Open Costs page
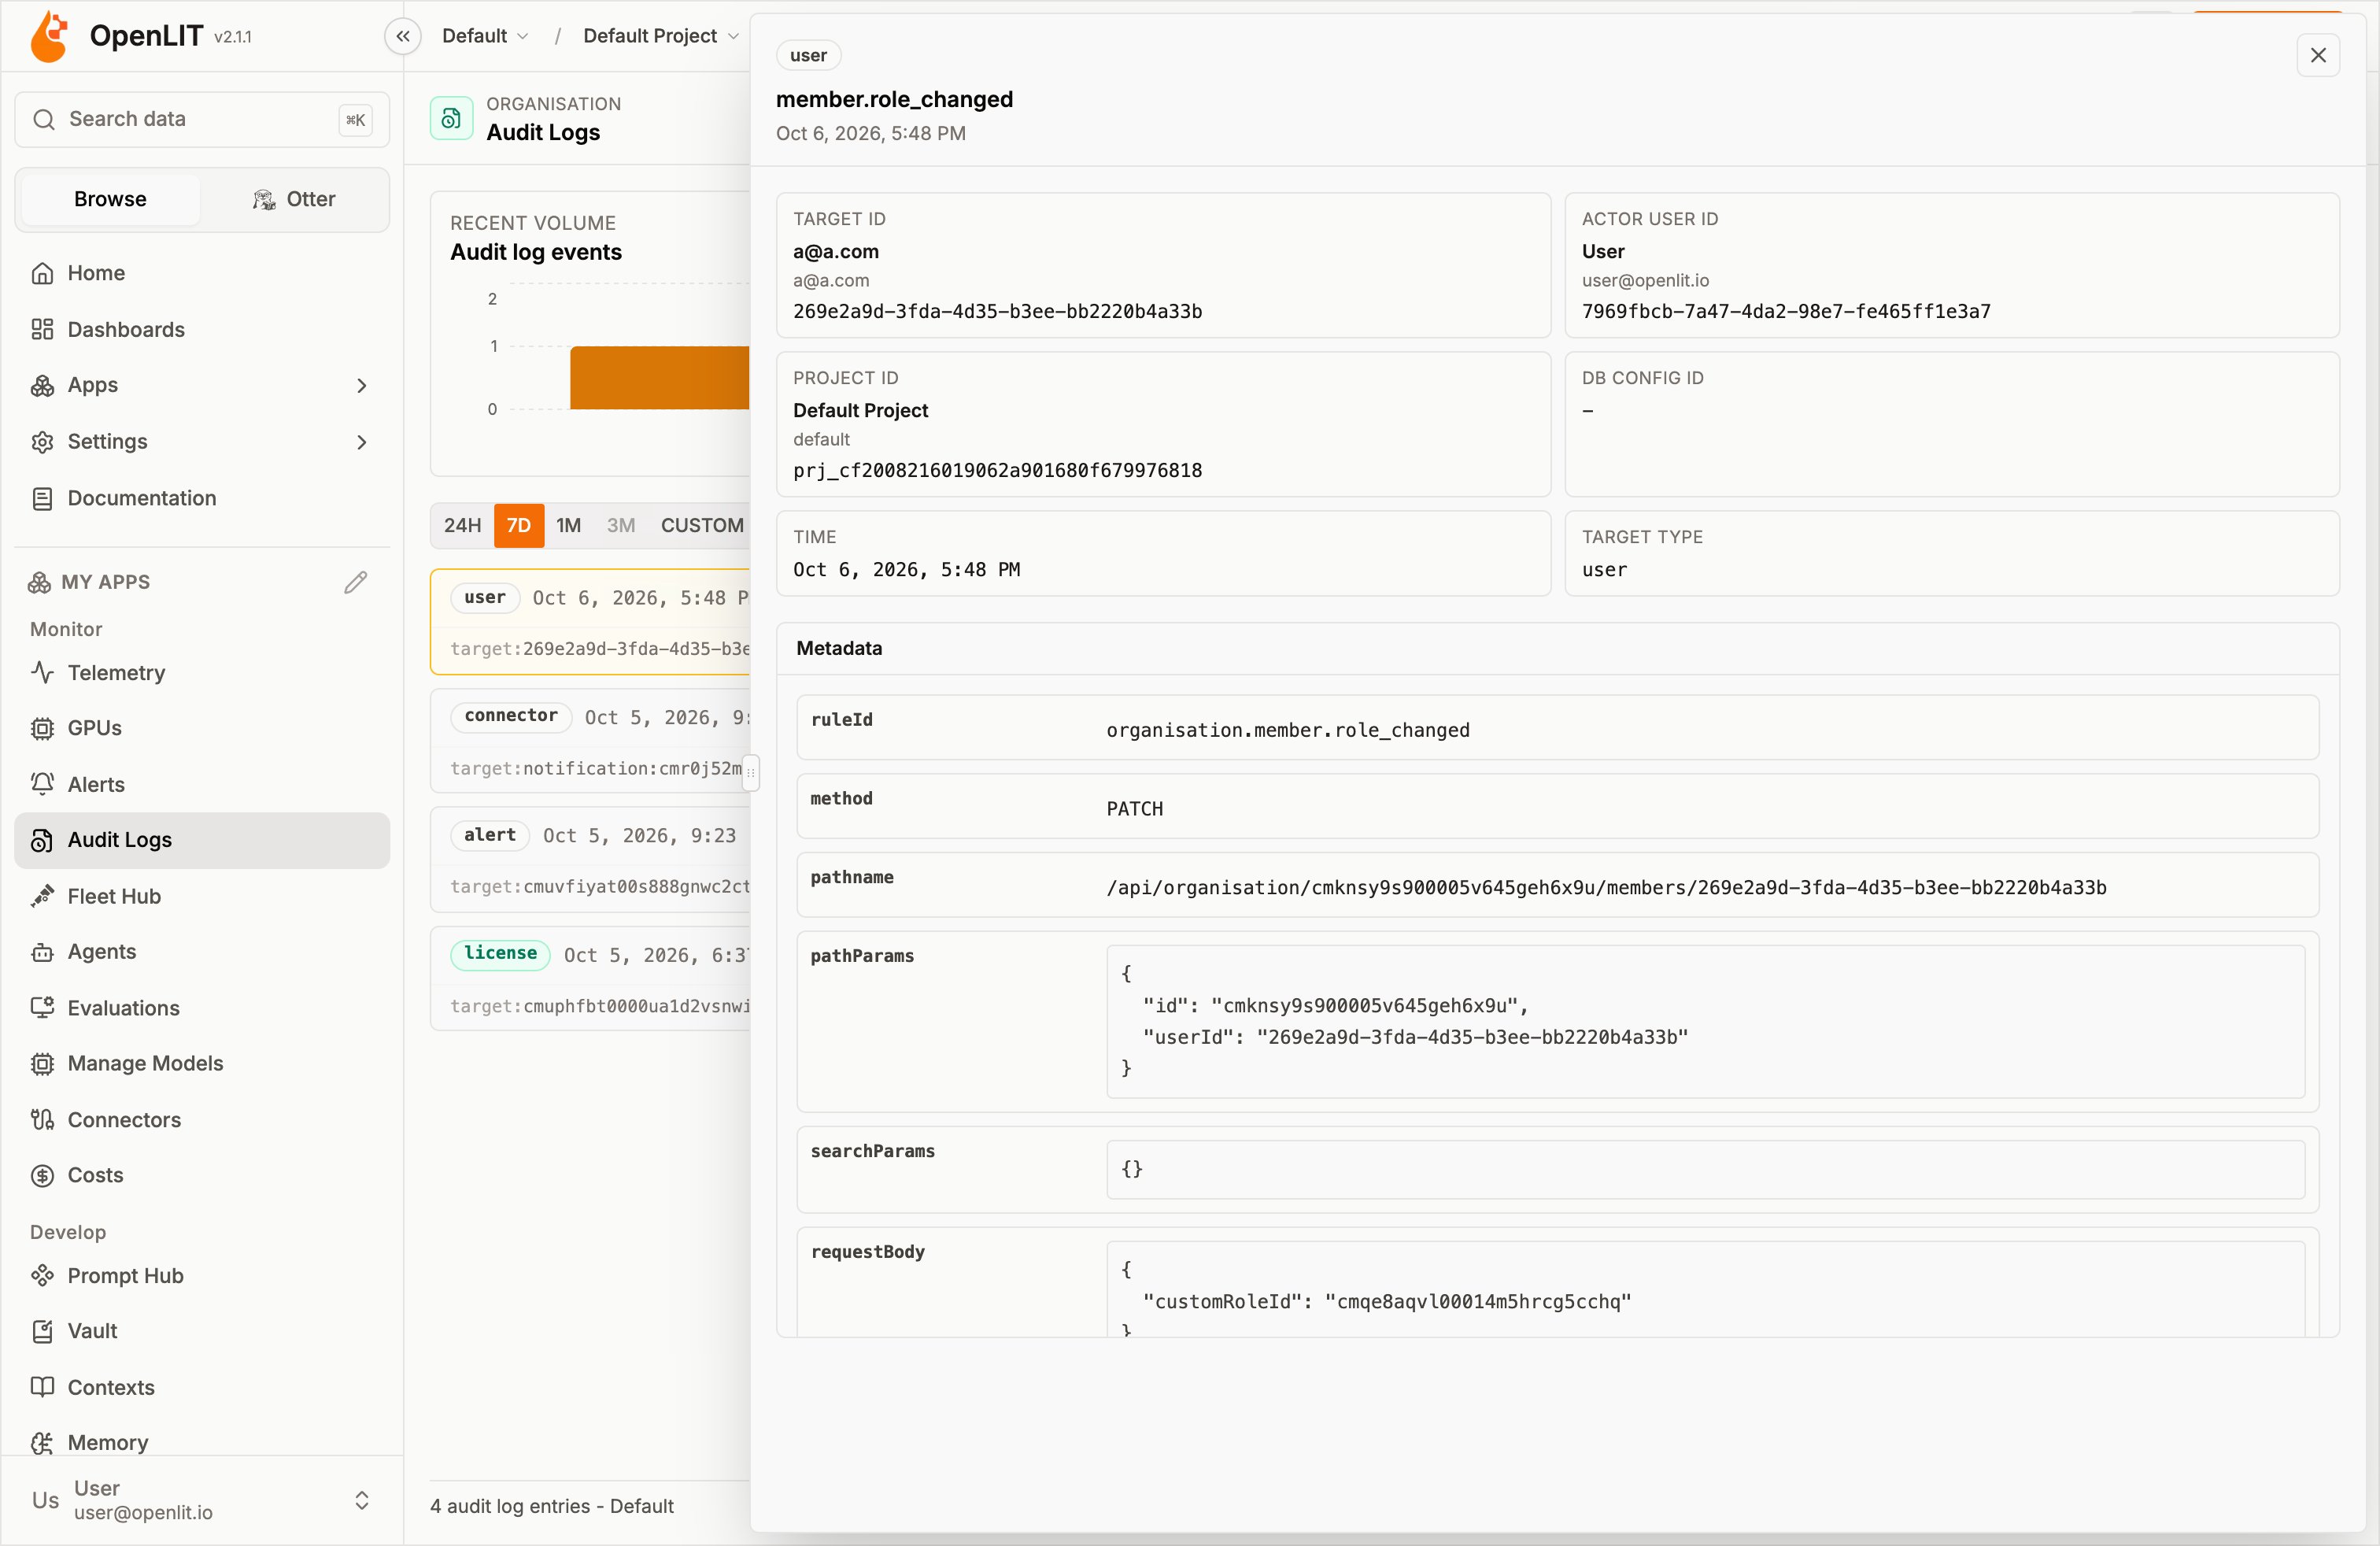 tap(201, 1175)
